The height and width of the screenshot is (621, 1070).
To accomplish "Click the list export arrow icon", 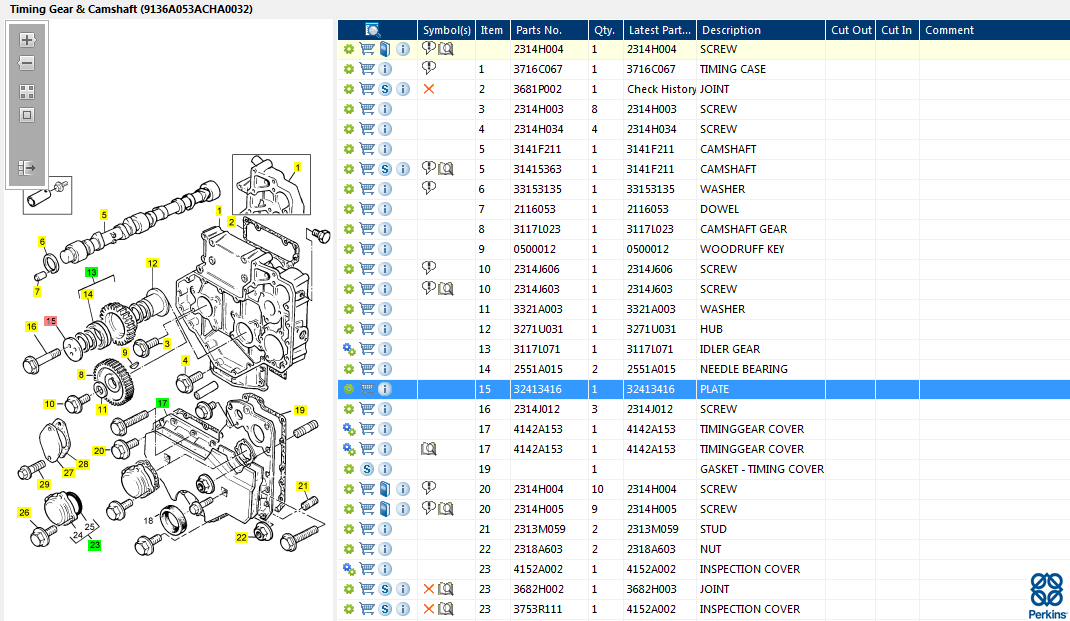I will 27,168.
